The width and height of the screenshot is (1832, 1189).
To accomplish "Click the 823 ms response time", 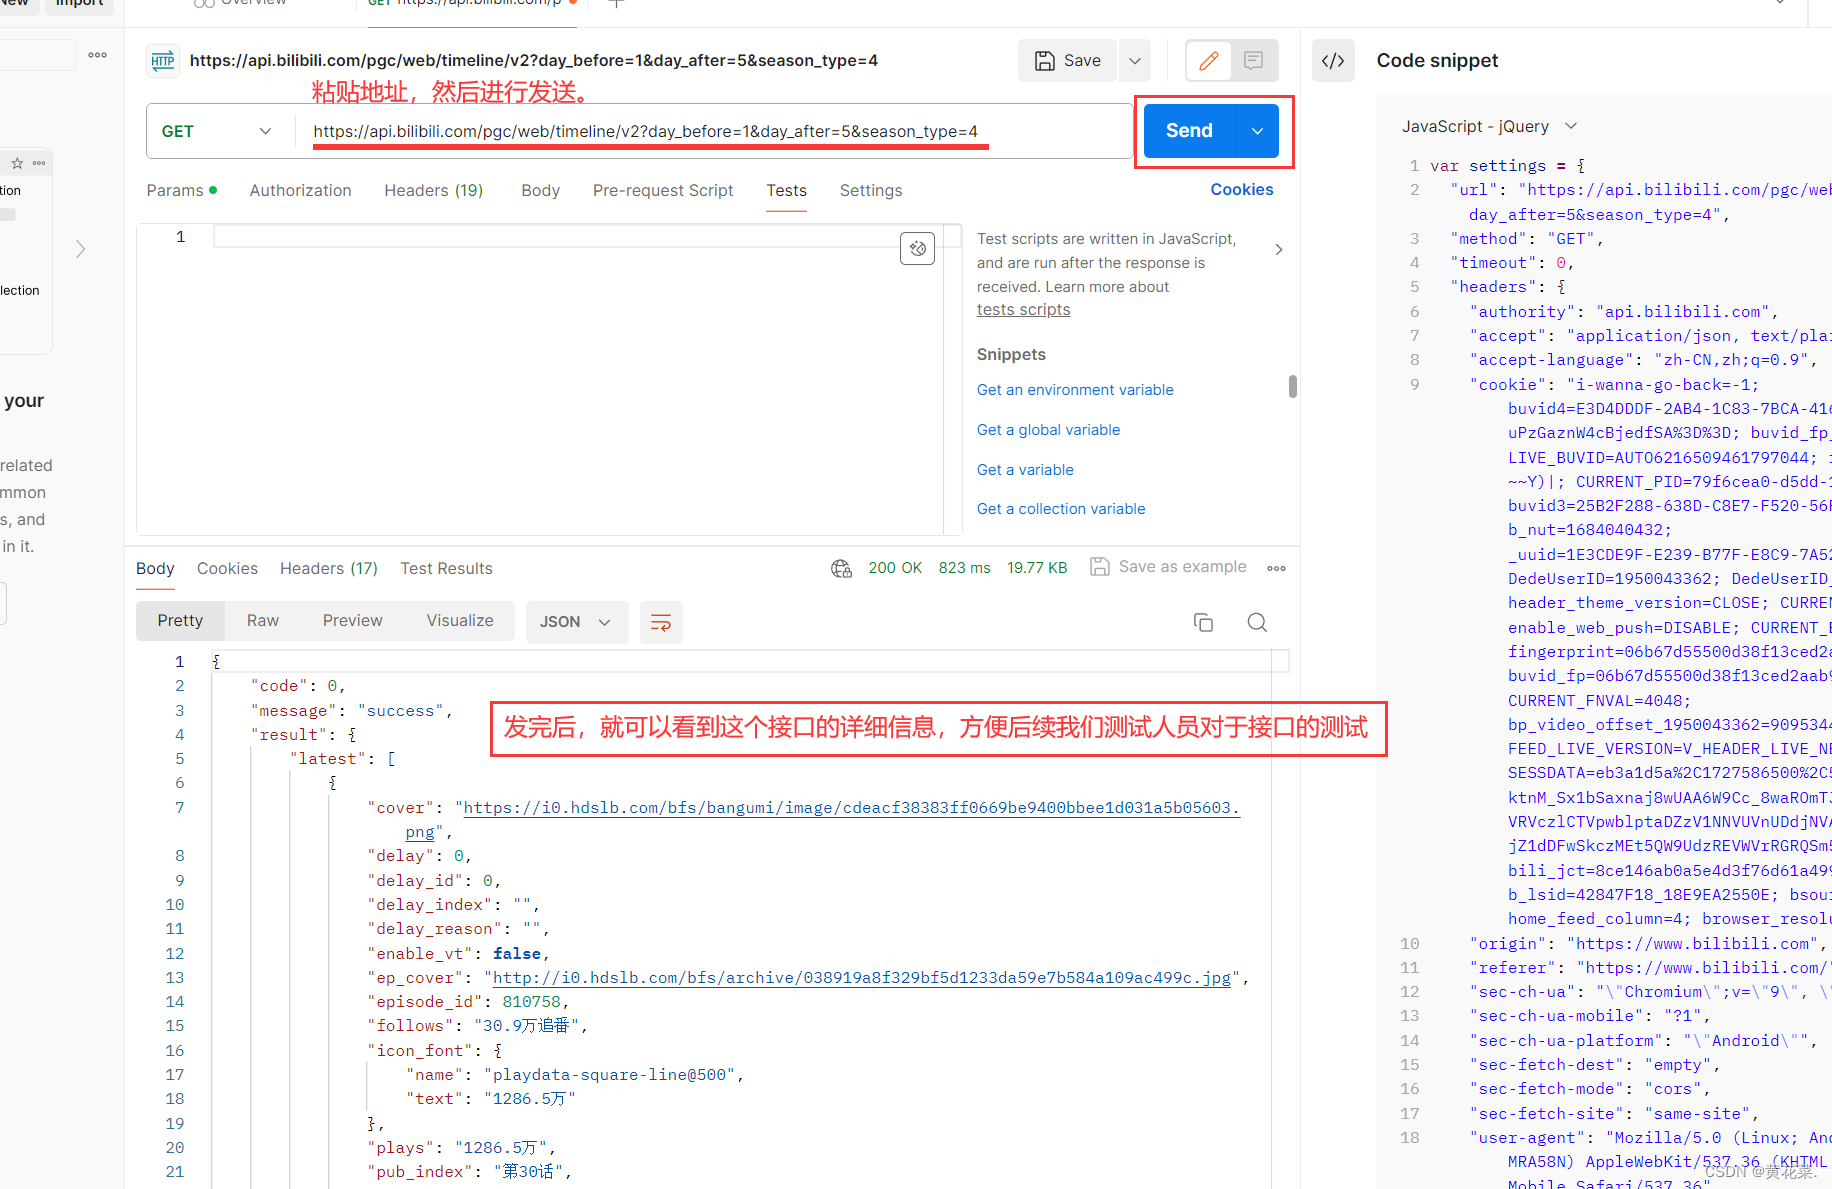I will (964, 567).
